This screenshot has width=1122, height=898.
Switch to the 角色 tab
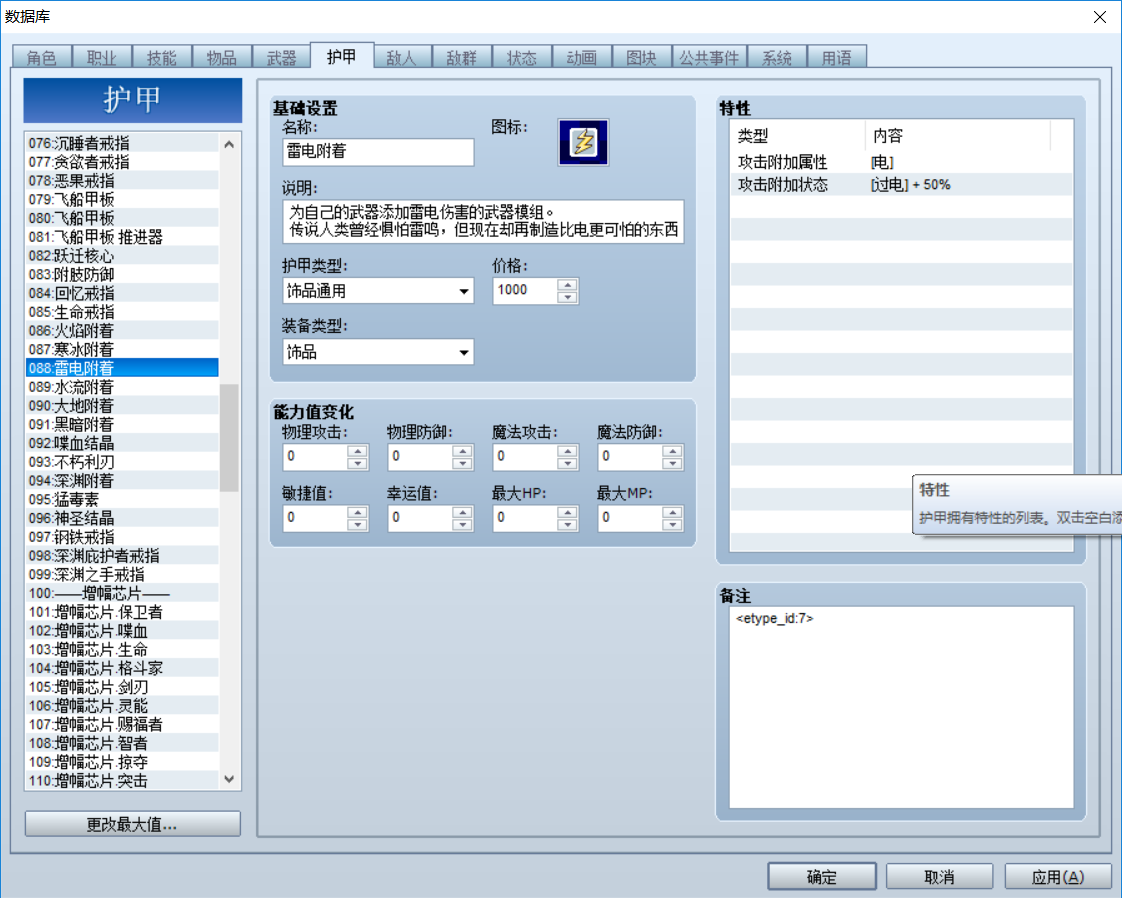pos(42,57)
